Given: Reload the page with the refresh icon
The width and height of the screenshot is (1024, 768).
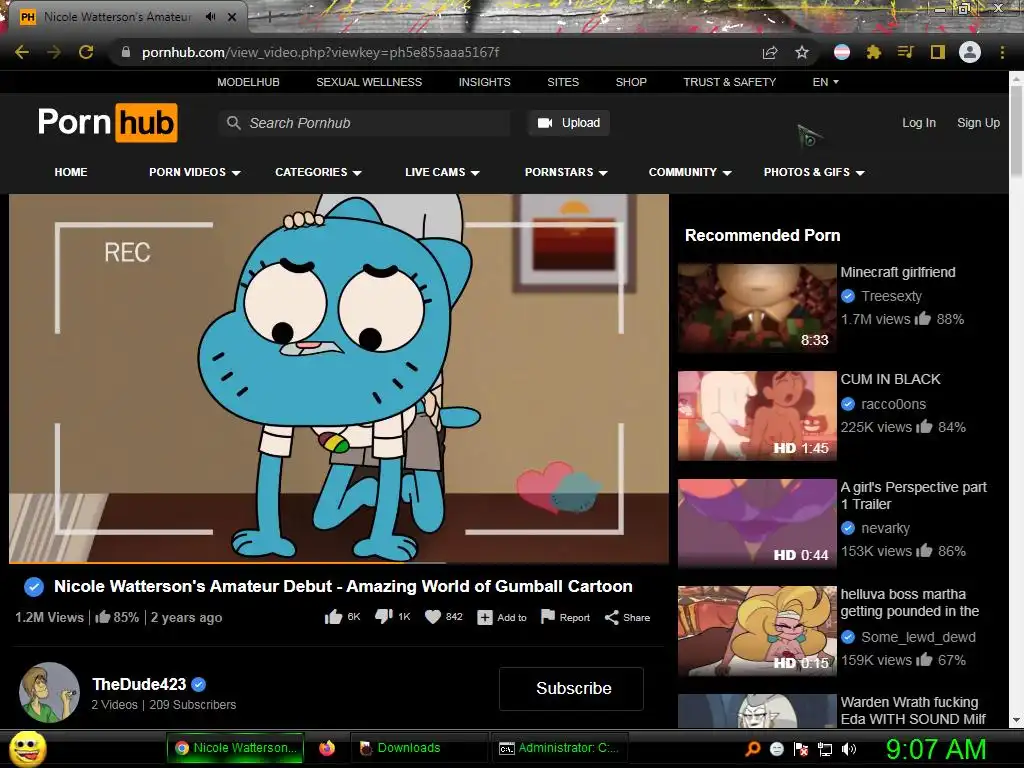Looking at the screenshot, I should (86, 52).
